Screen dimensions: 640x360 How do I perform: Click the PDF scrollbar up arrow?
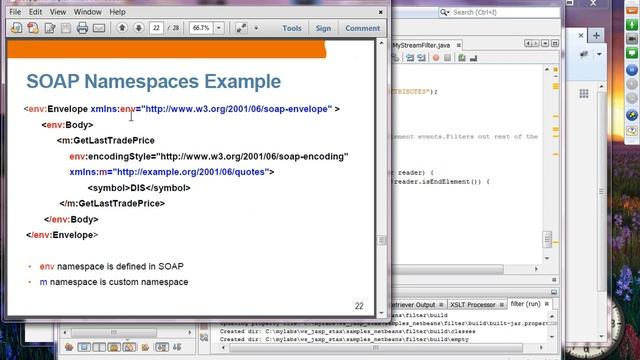(381, 43)
